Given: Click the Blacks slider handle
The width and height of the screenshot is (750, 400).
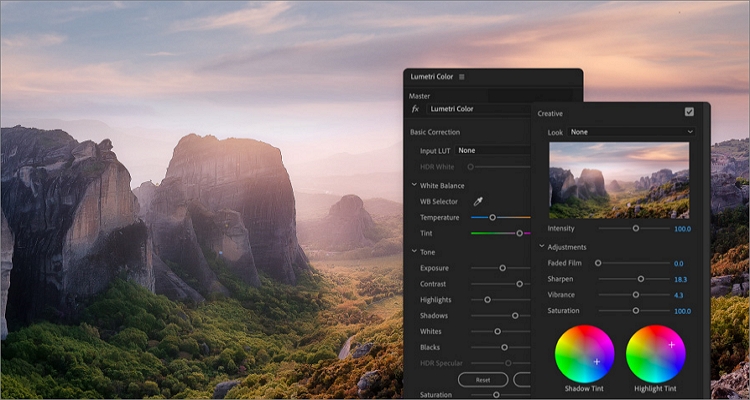Looking at the screenshot, I should click(504, 347).
